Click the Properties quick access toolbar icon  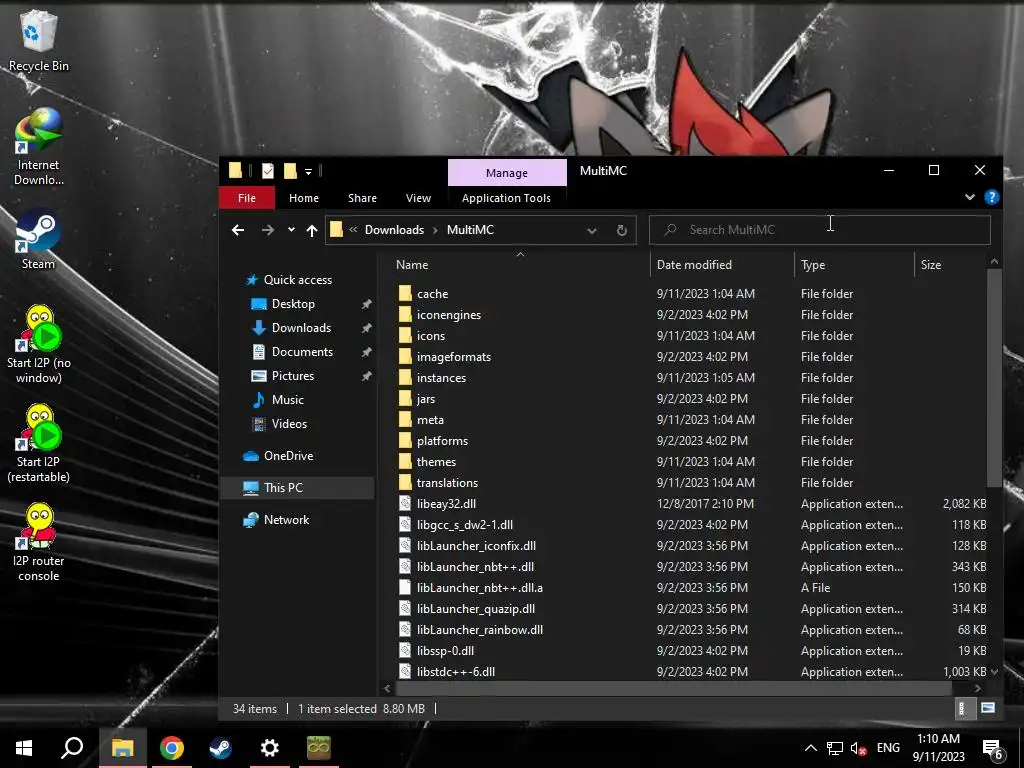coord(268,171)
